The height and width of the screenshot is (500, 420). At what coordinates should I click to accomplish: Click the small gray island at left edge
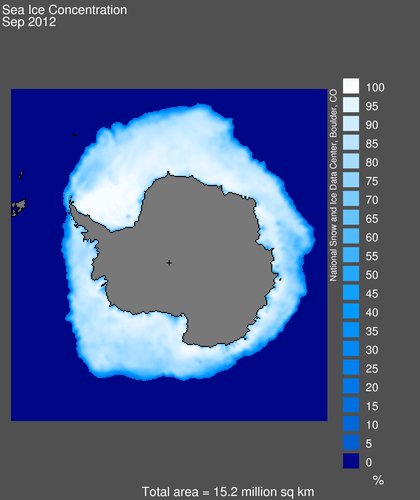click(x=19, y=207)
